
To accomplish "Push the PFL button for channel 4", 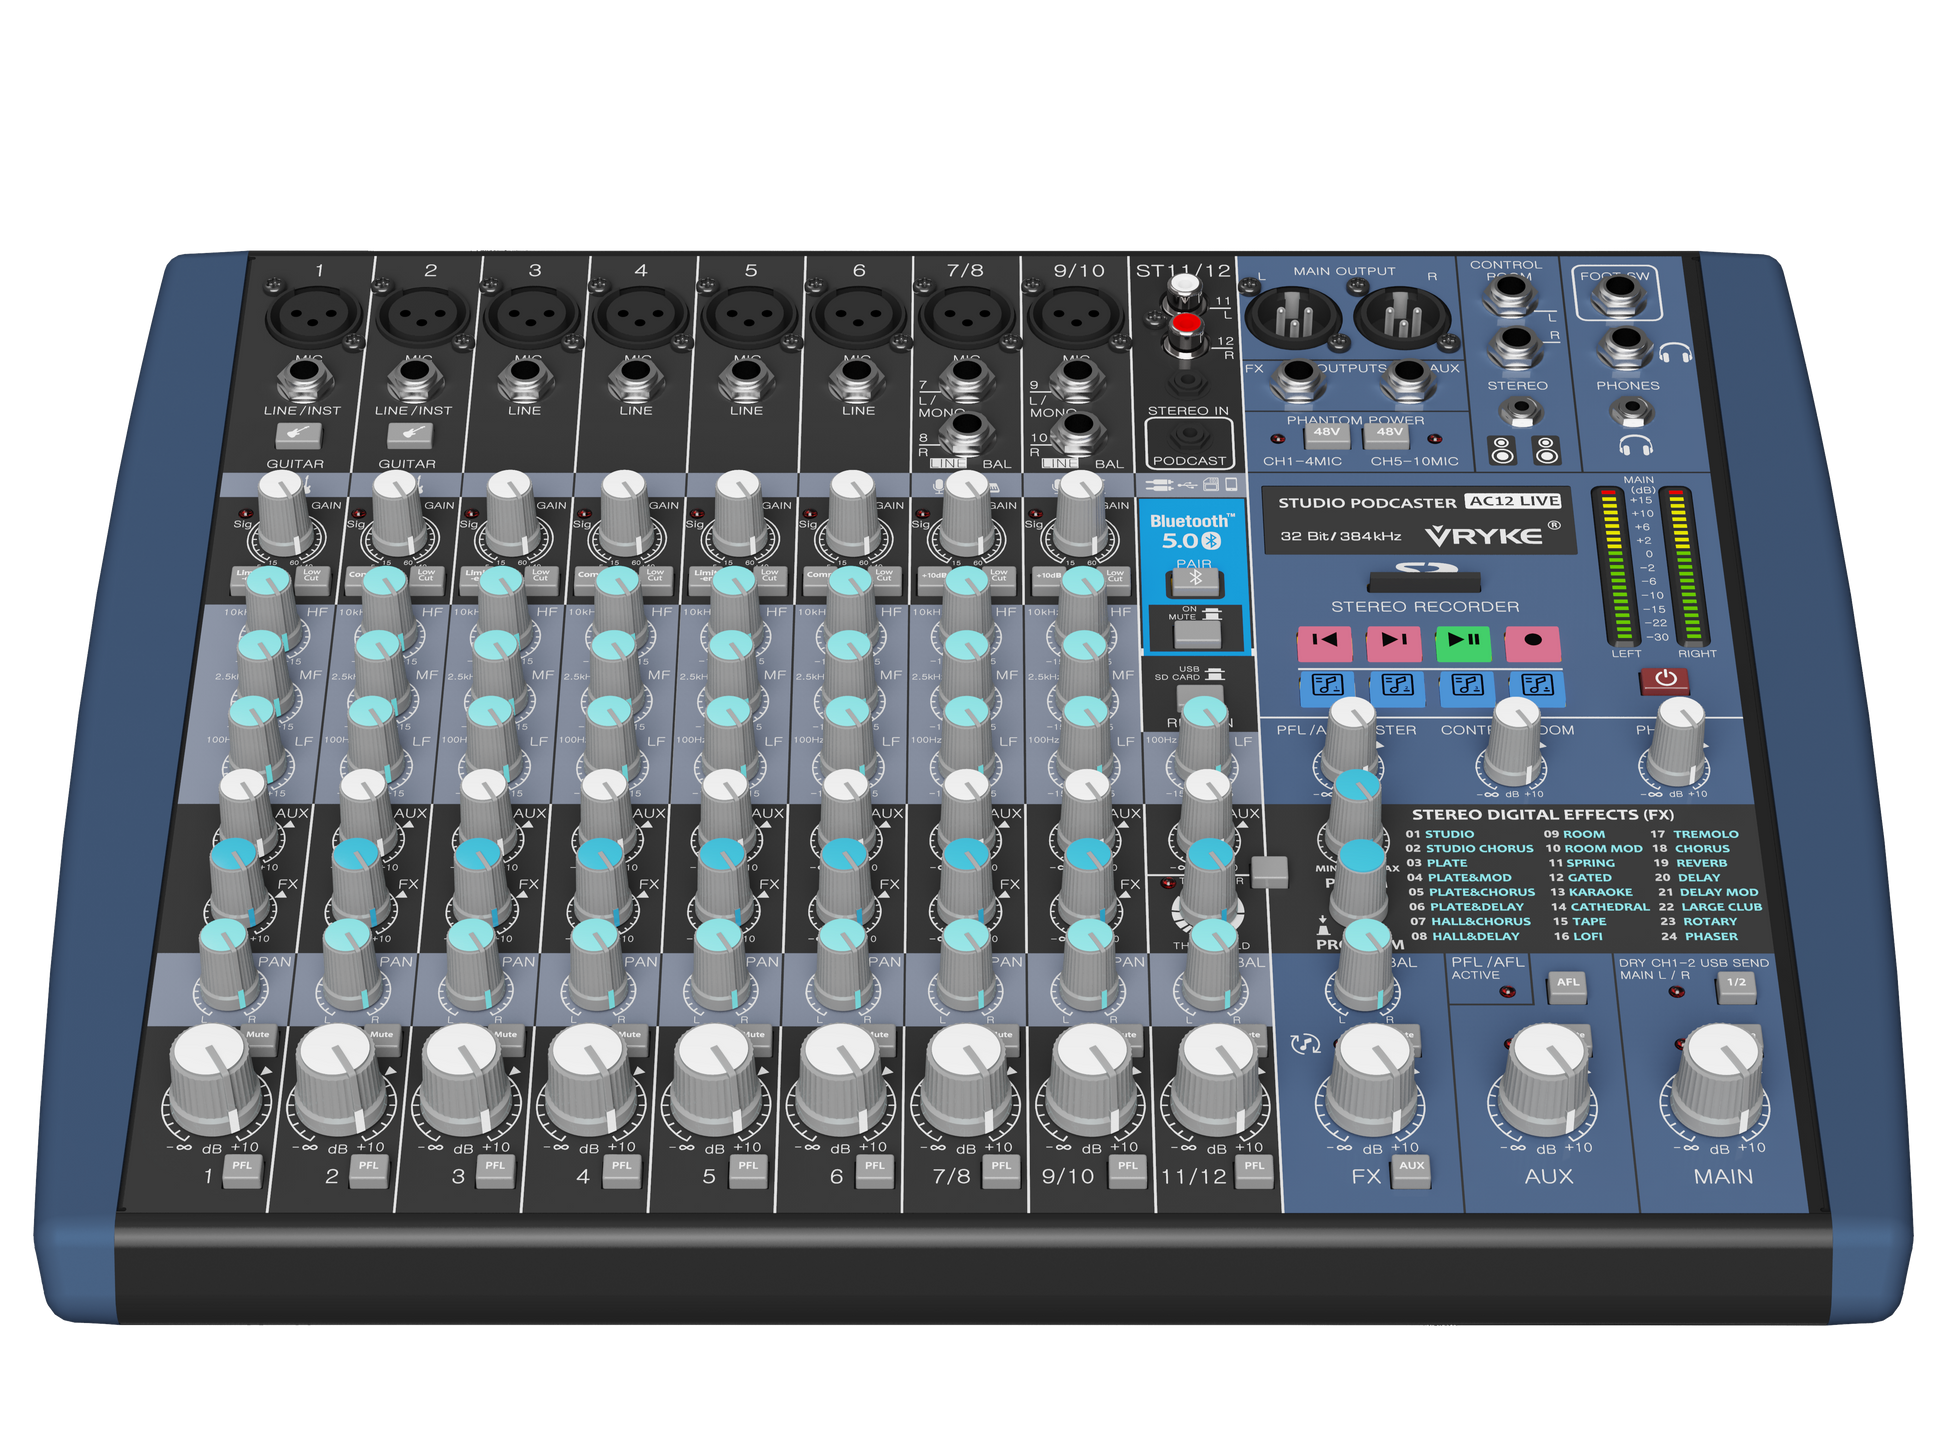I will coord(622,1171).
